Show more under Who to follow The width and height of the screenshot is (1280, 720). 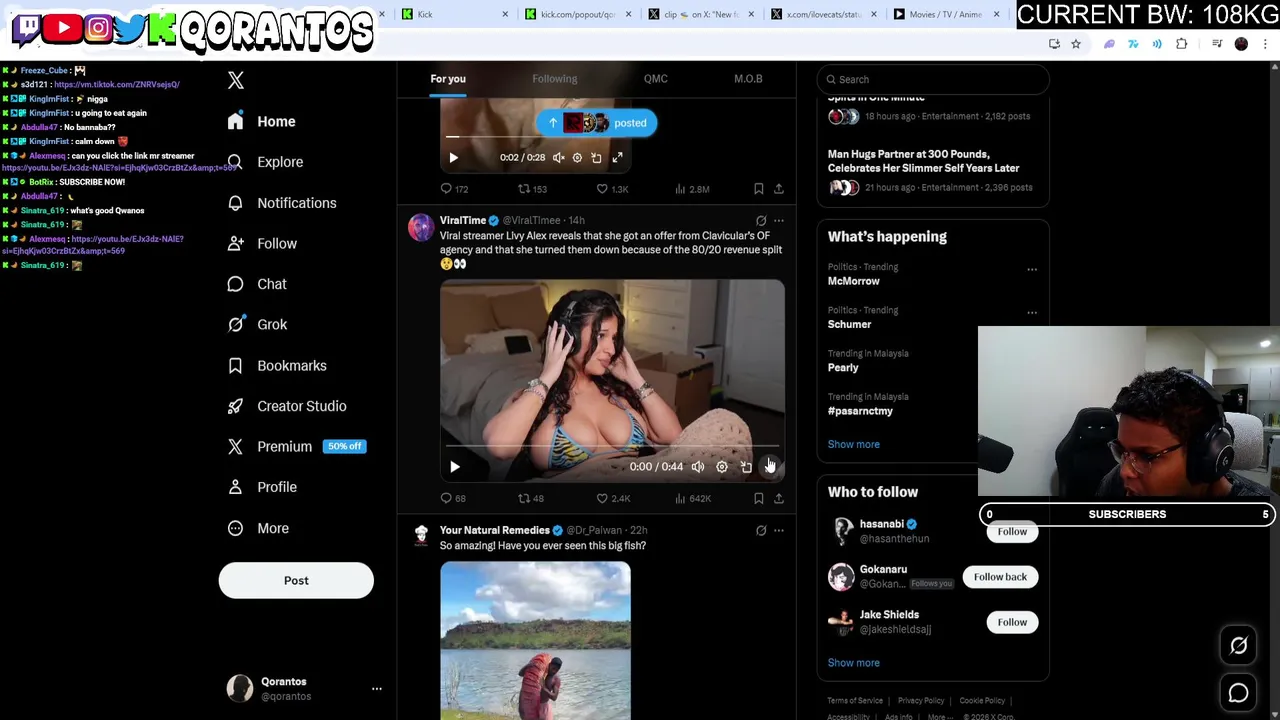pos(853,663)
